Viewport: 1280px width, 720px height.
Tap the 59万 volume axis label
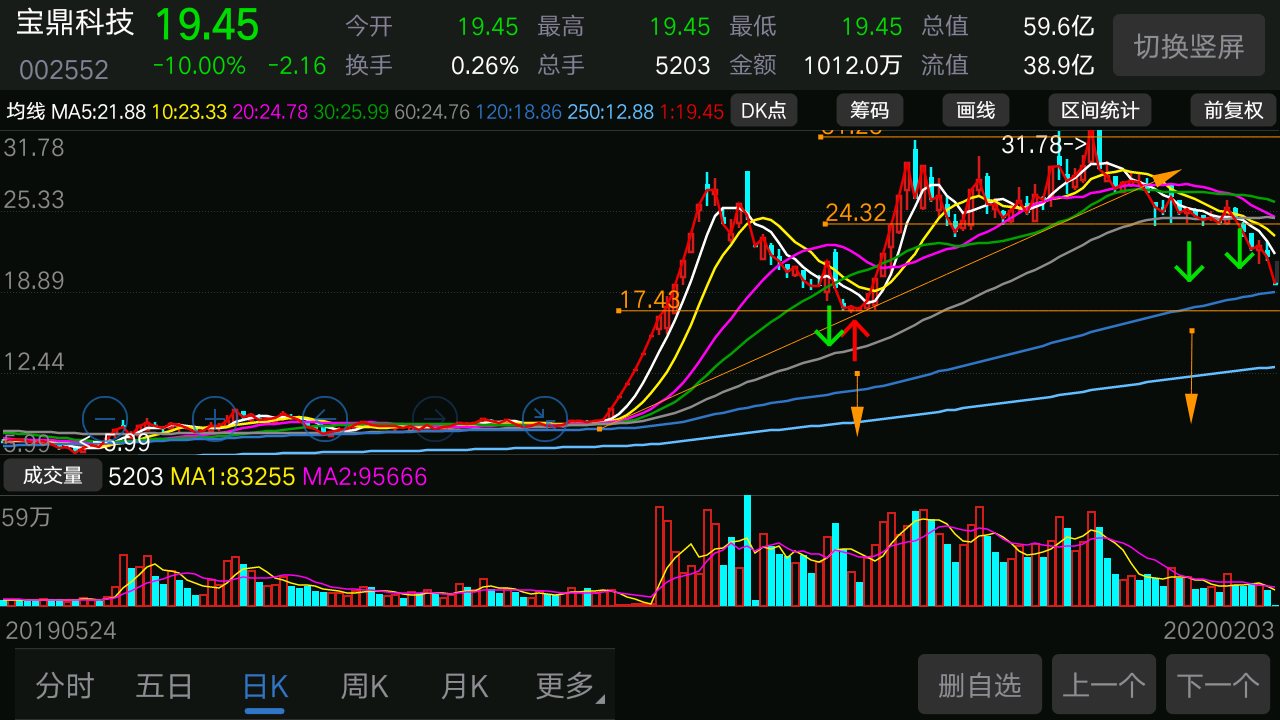pos(27,518)
